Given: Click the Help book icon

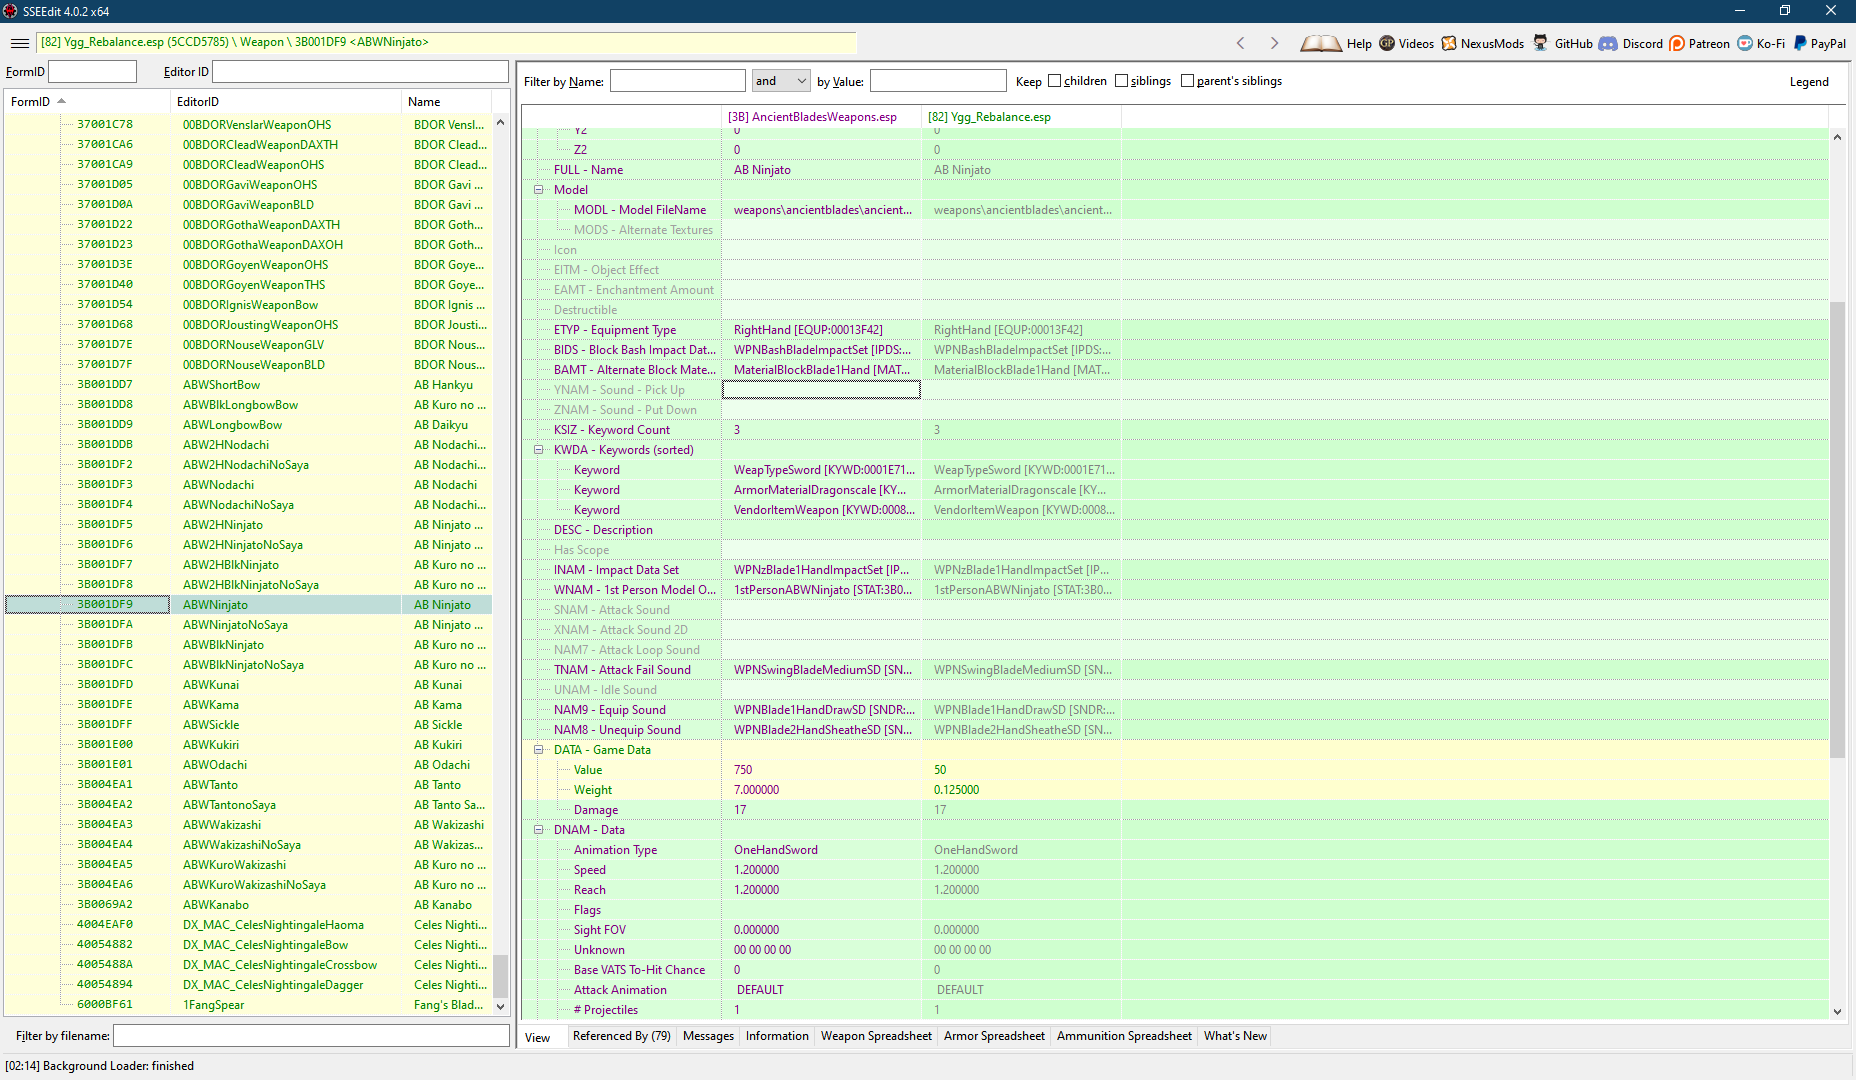Looking at the screenshot, I should coord(1320,43).
